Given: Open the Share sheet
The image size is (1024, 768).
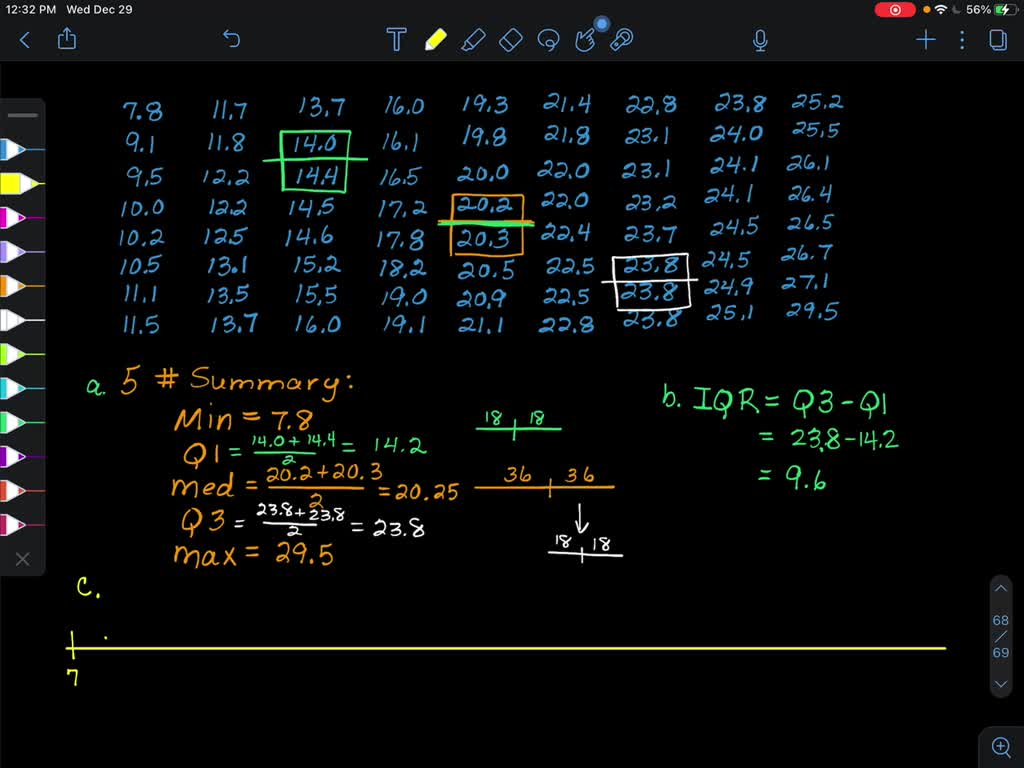Looking at the screenshot, I should pos(68,39).
